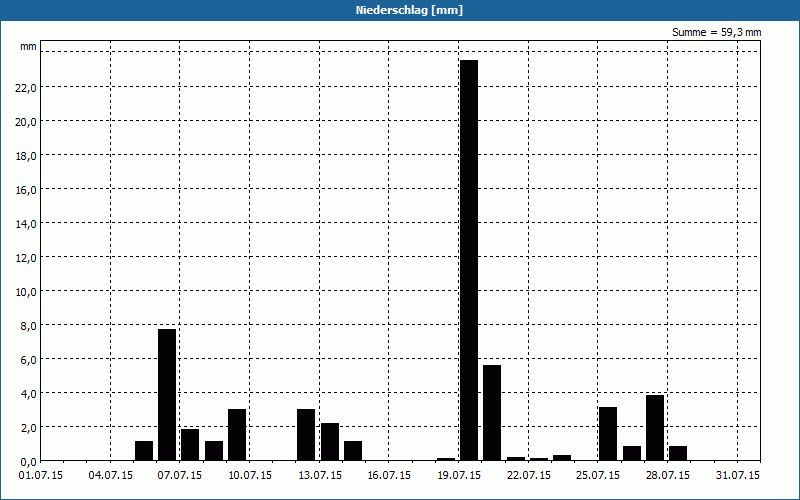Click the mm unit label on y-axis
Screen dimensions: 800x500
[x=28, y=46]
